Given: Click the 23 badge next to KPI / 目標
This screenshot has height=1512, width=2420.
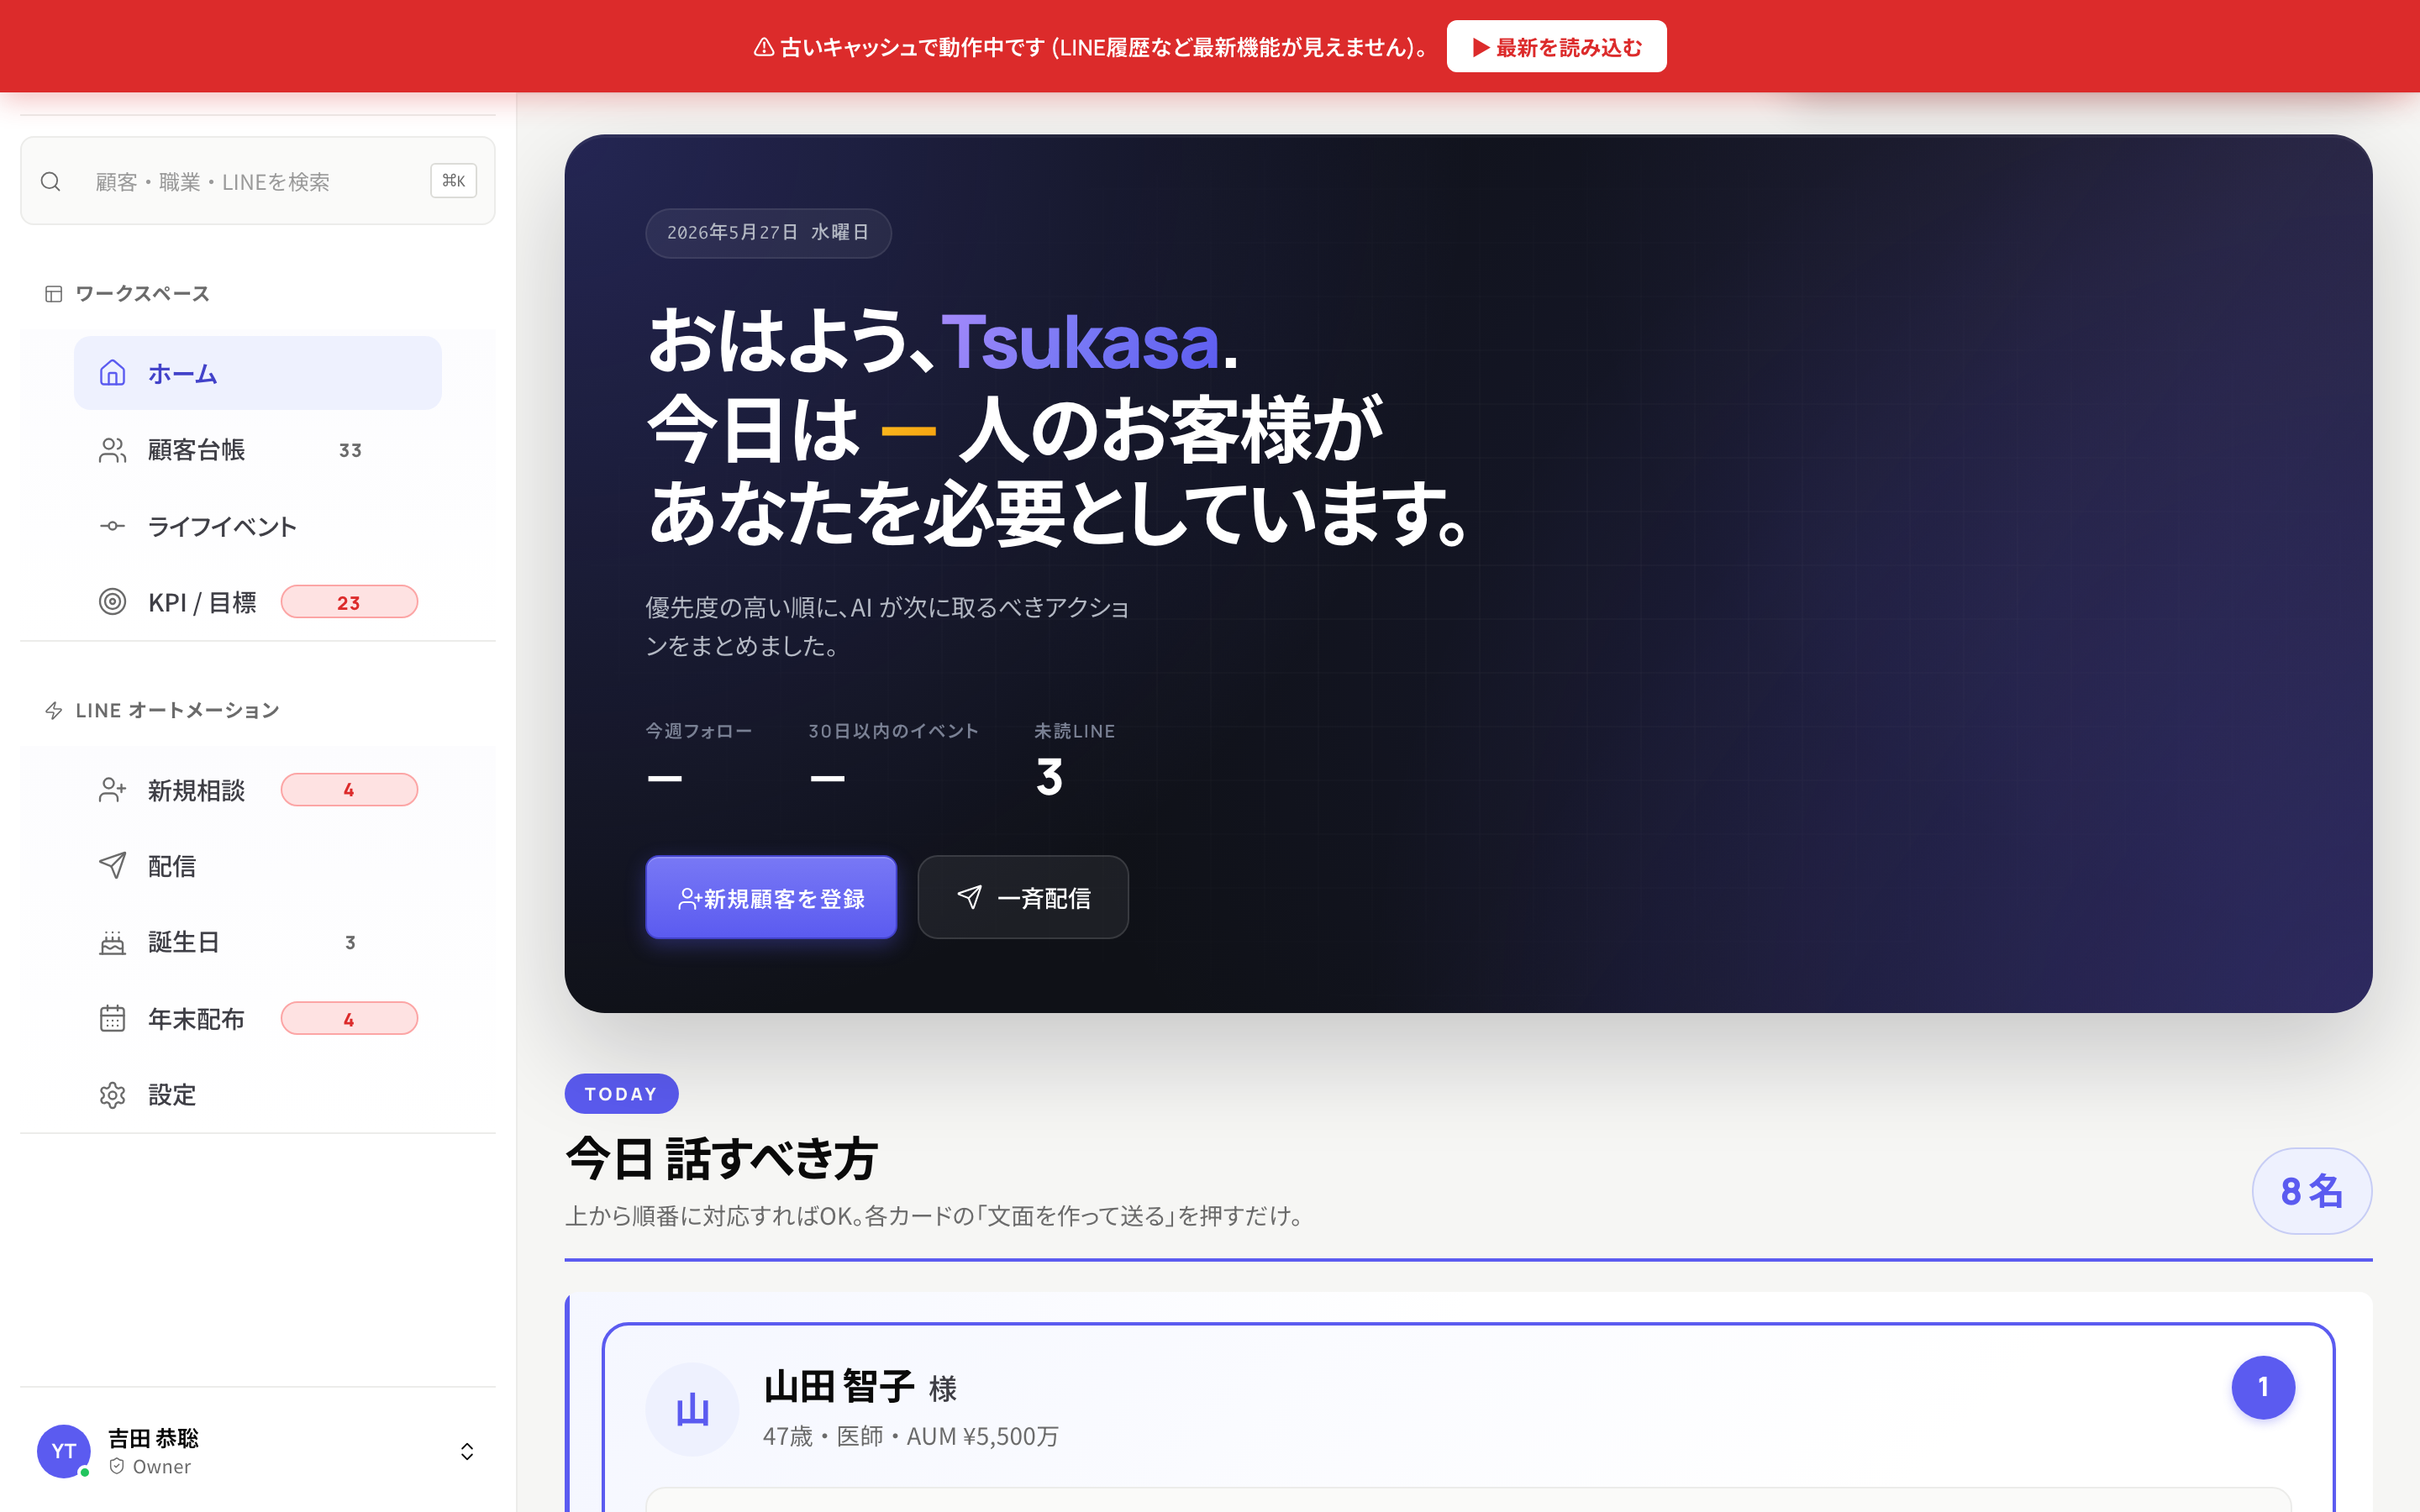Looking at the screenshot, I should pos(349,602).
